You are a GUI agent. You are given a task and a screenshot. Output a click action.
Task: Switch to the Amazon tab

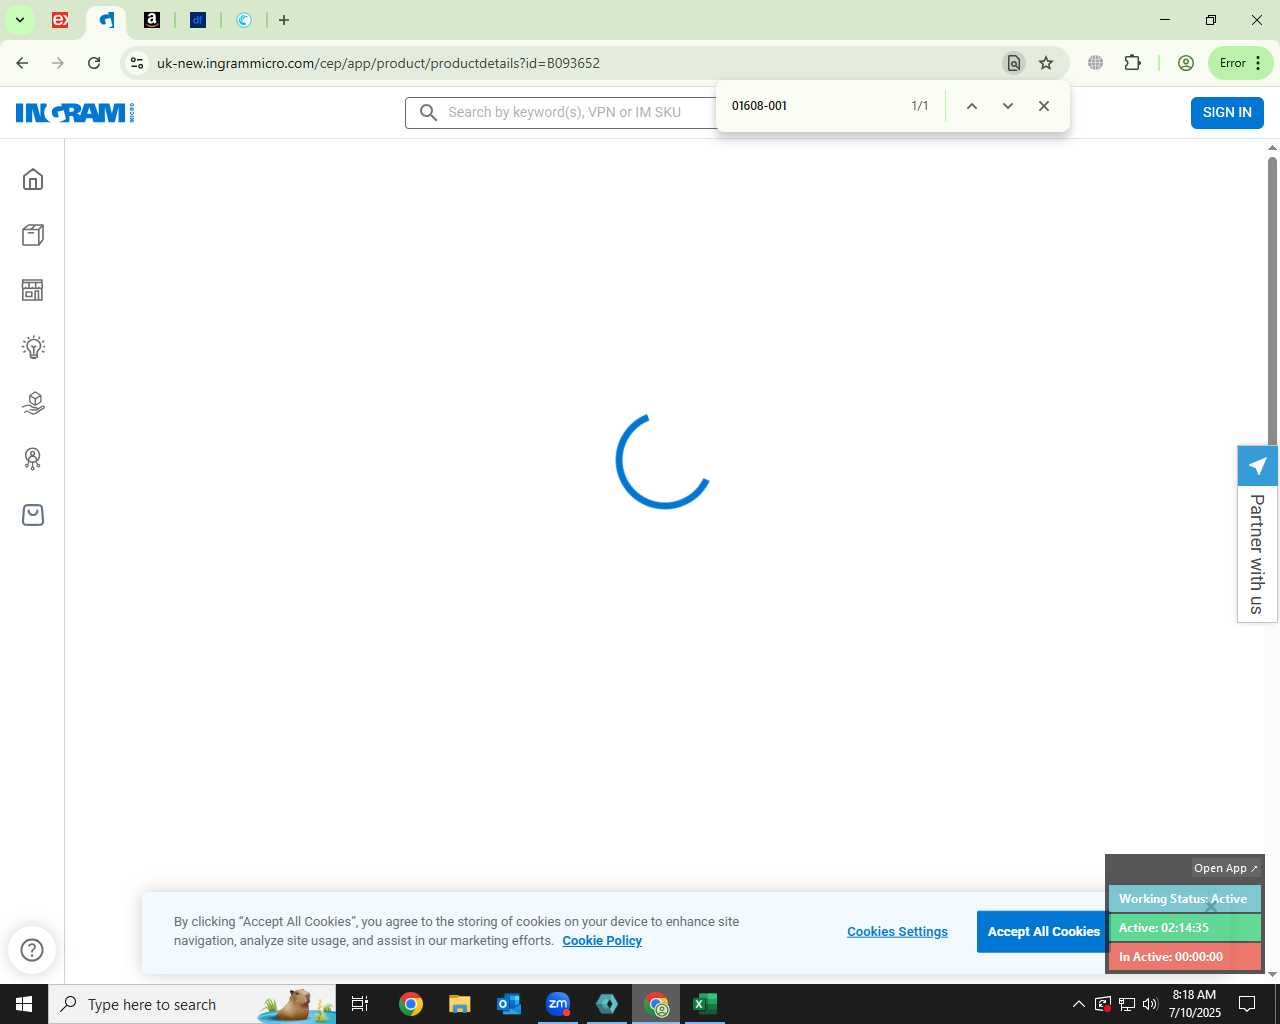[x=152, y=20]
